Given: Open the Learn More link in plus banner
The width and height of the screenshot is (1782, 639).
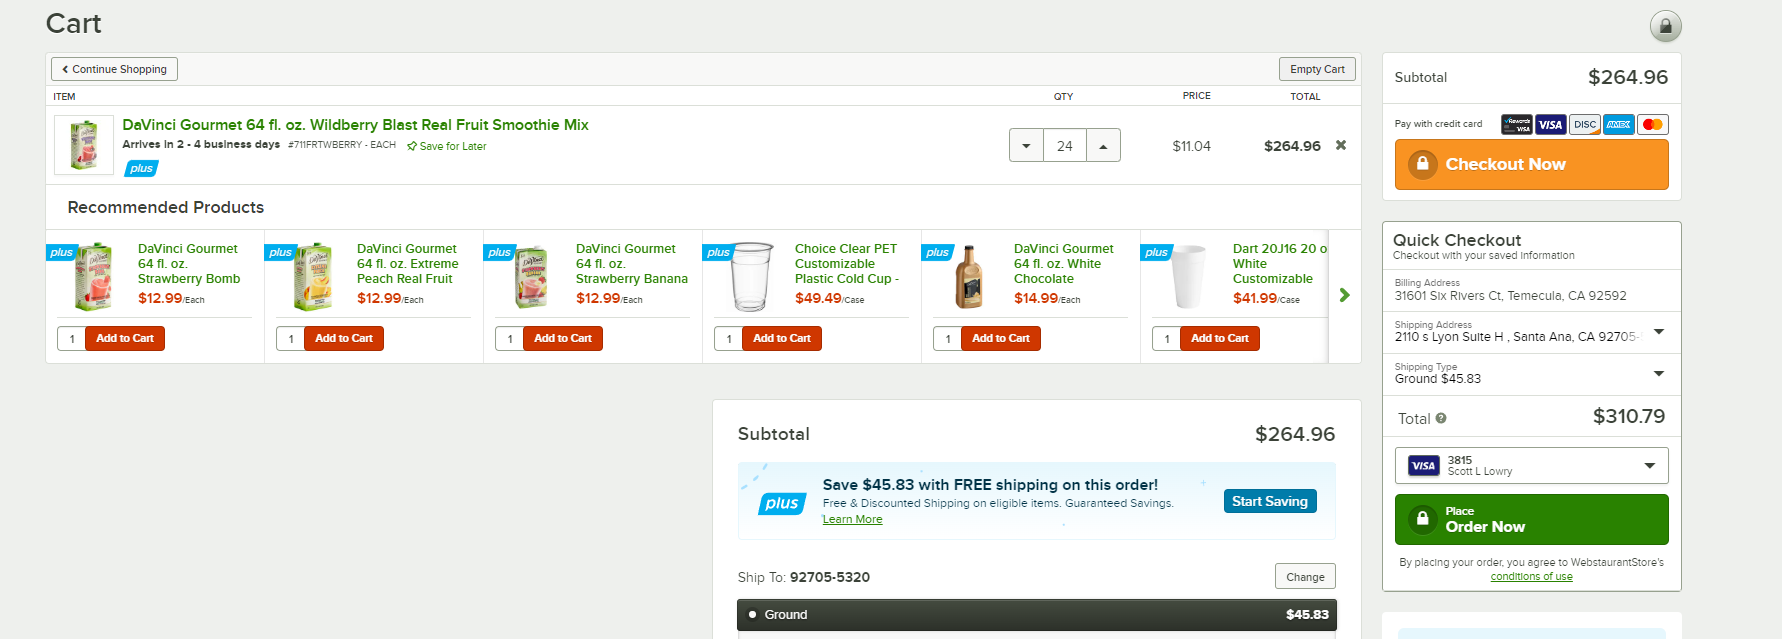Looking at the screenshot, I should click(852, 520).
